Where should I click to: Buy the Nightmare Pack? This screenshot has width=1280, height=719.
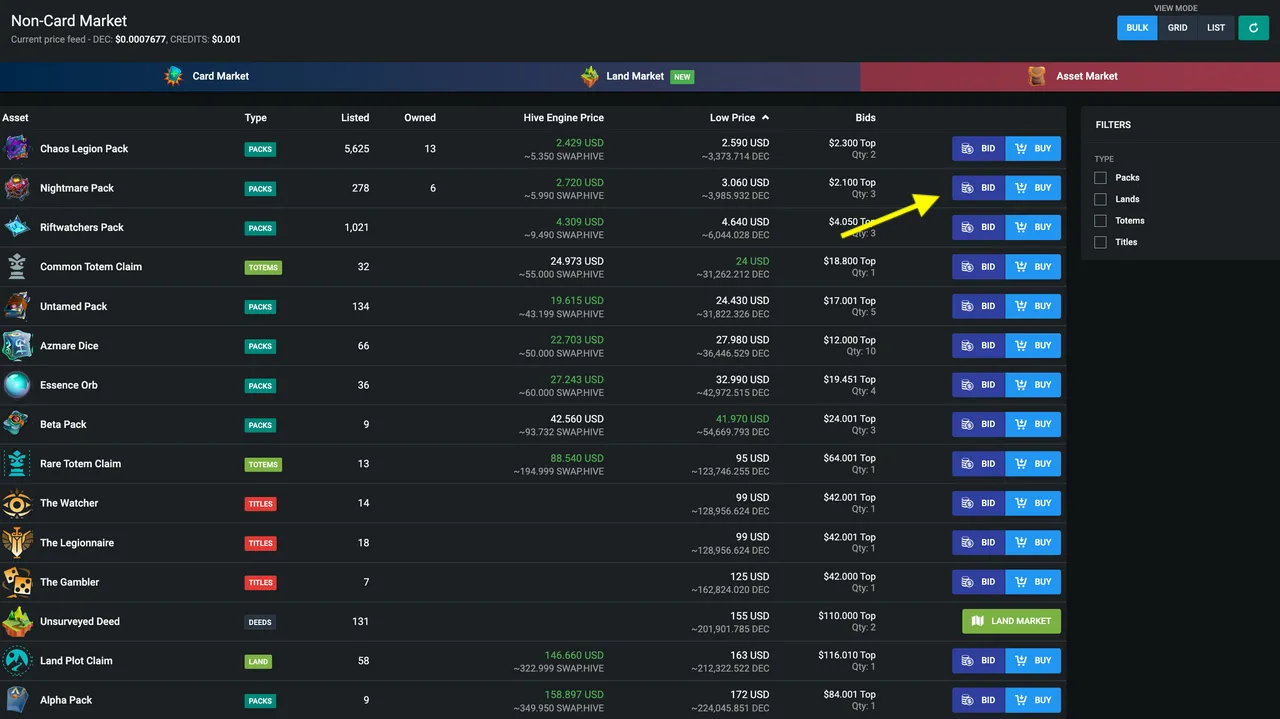click(x=1033, y=188)
